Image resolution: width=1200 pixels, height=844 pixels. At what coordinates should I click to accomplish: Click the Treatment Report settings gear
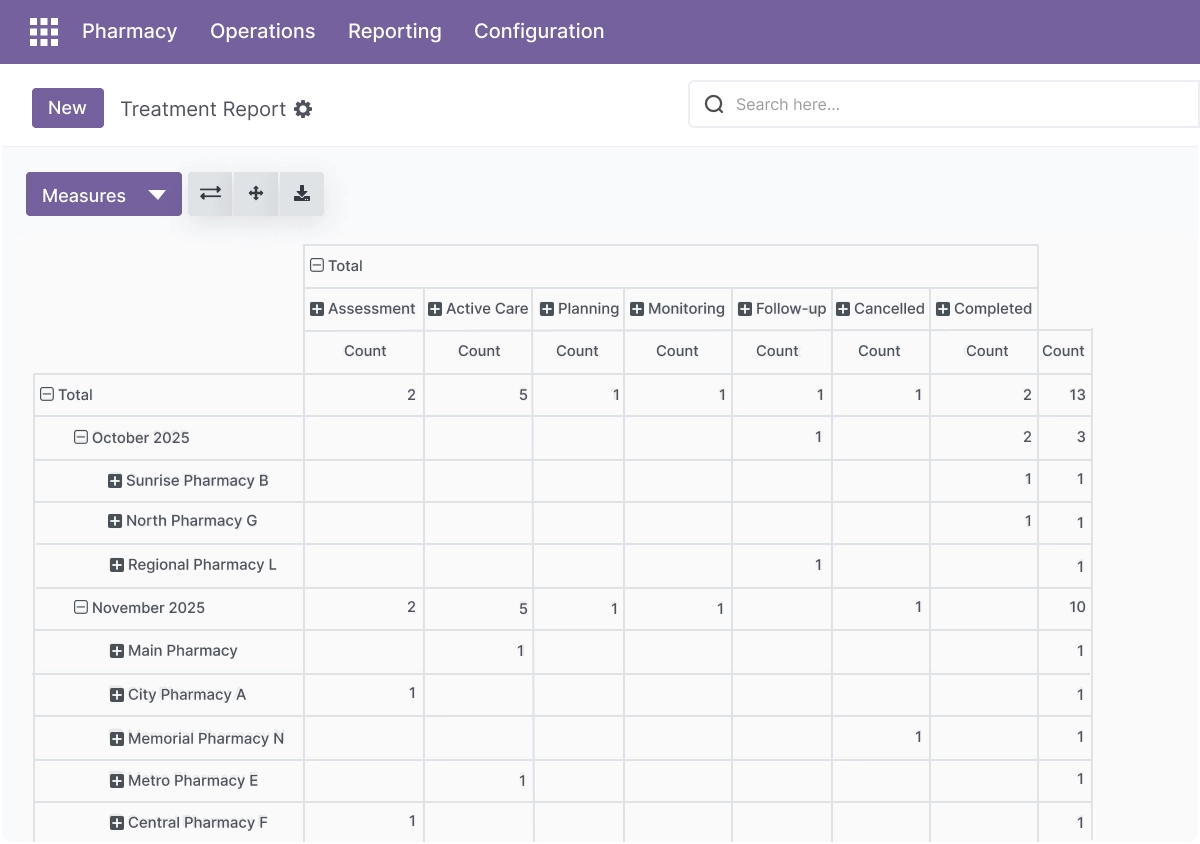pyautogui.click(x=303, y=109)
